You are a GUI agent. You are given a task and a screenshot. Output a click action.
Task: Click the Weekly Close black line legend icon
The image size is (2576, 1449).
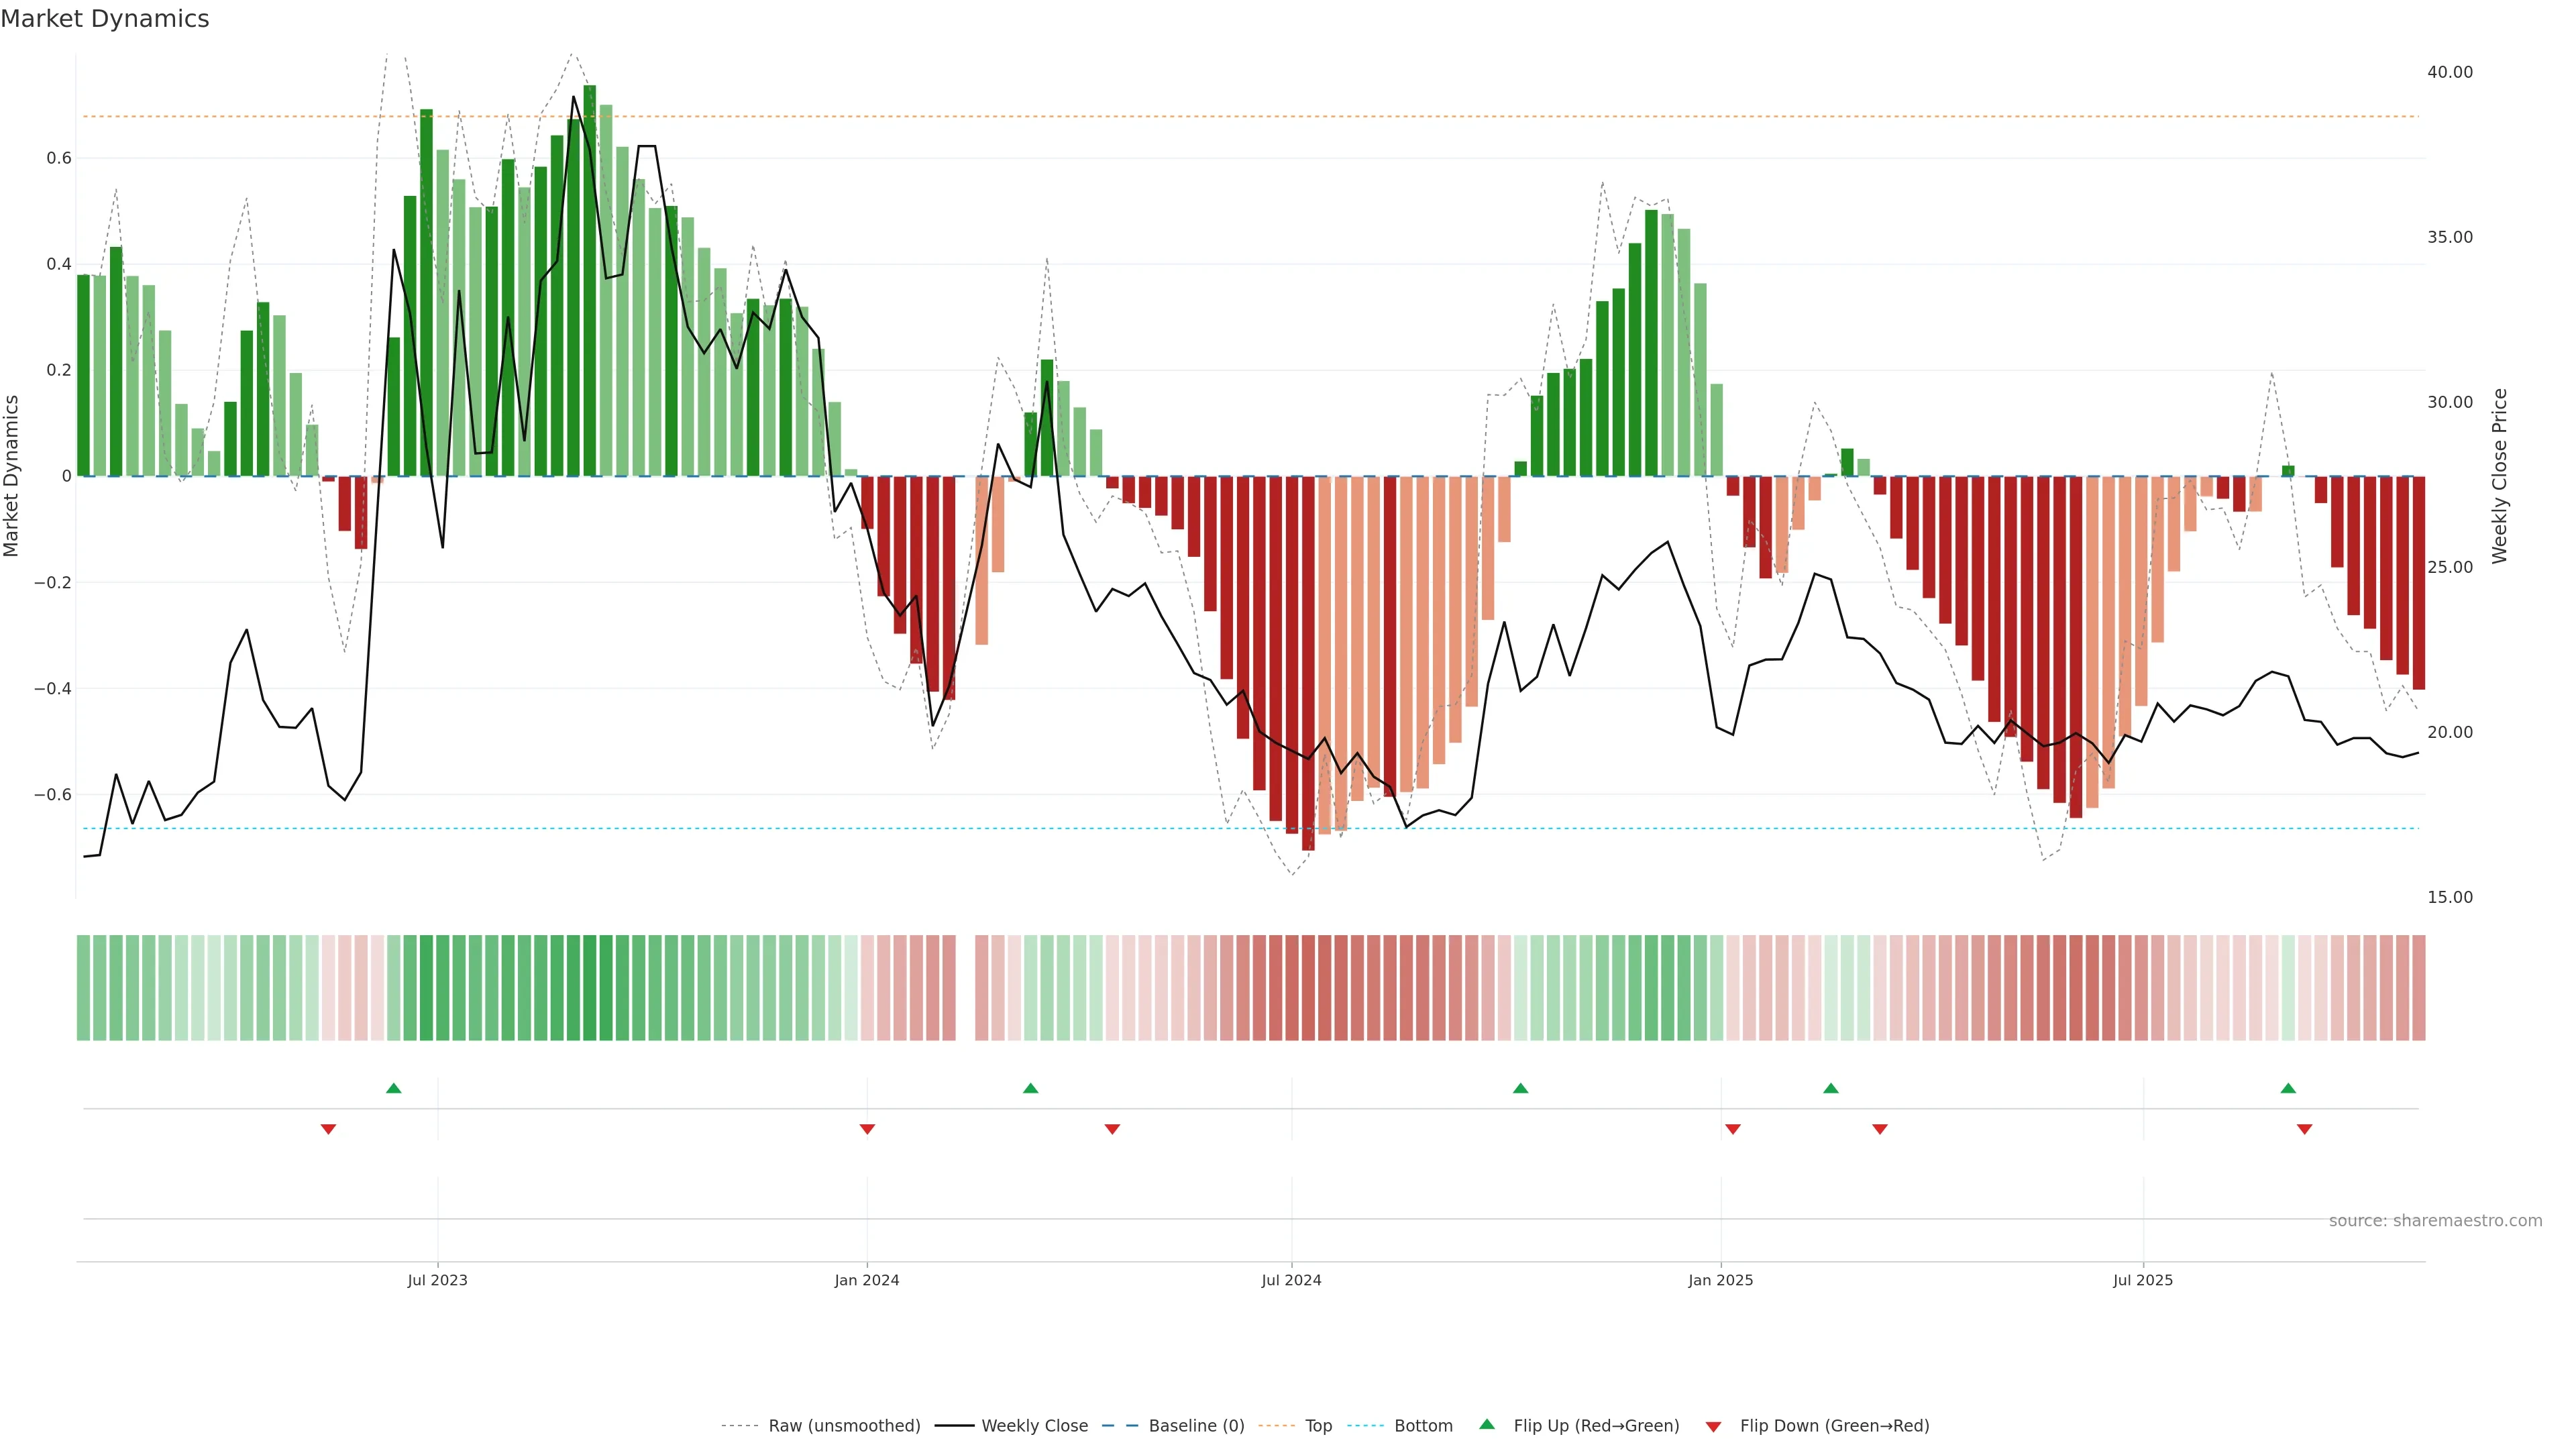[954, 1426]
